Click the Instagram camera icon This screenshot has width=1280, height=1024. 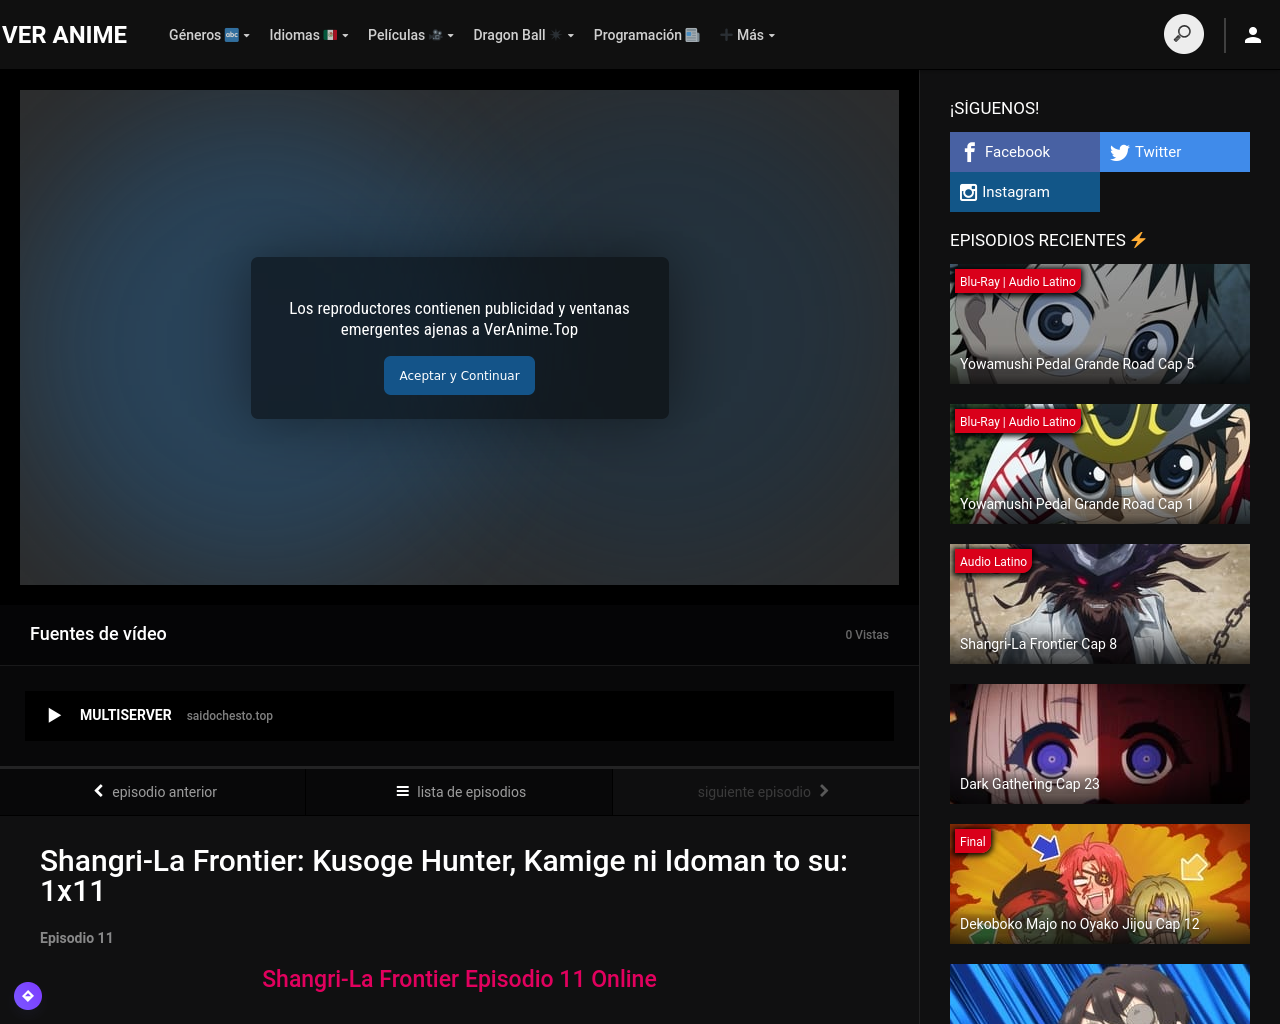coord(968,192)
